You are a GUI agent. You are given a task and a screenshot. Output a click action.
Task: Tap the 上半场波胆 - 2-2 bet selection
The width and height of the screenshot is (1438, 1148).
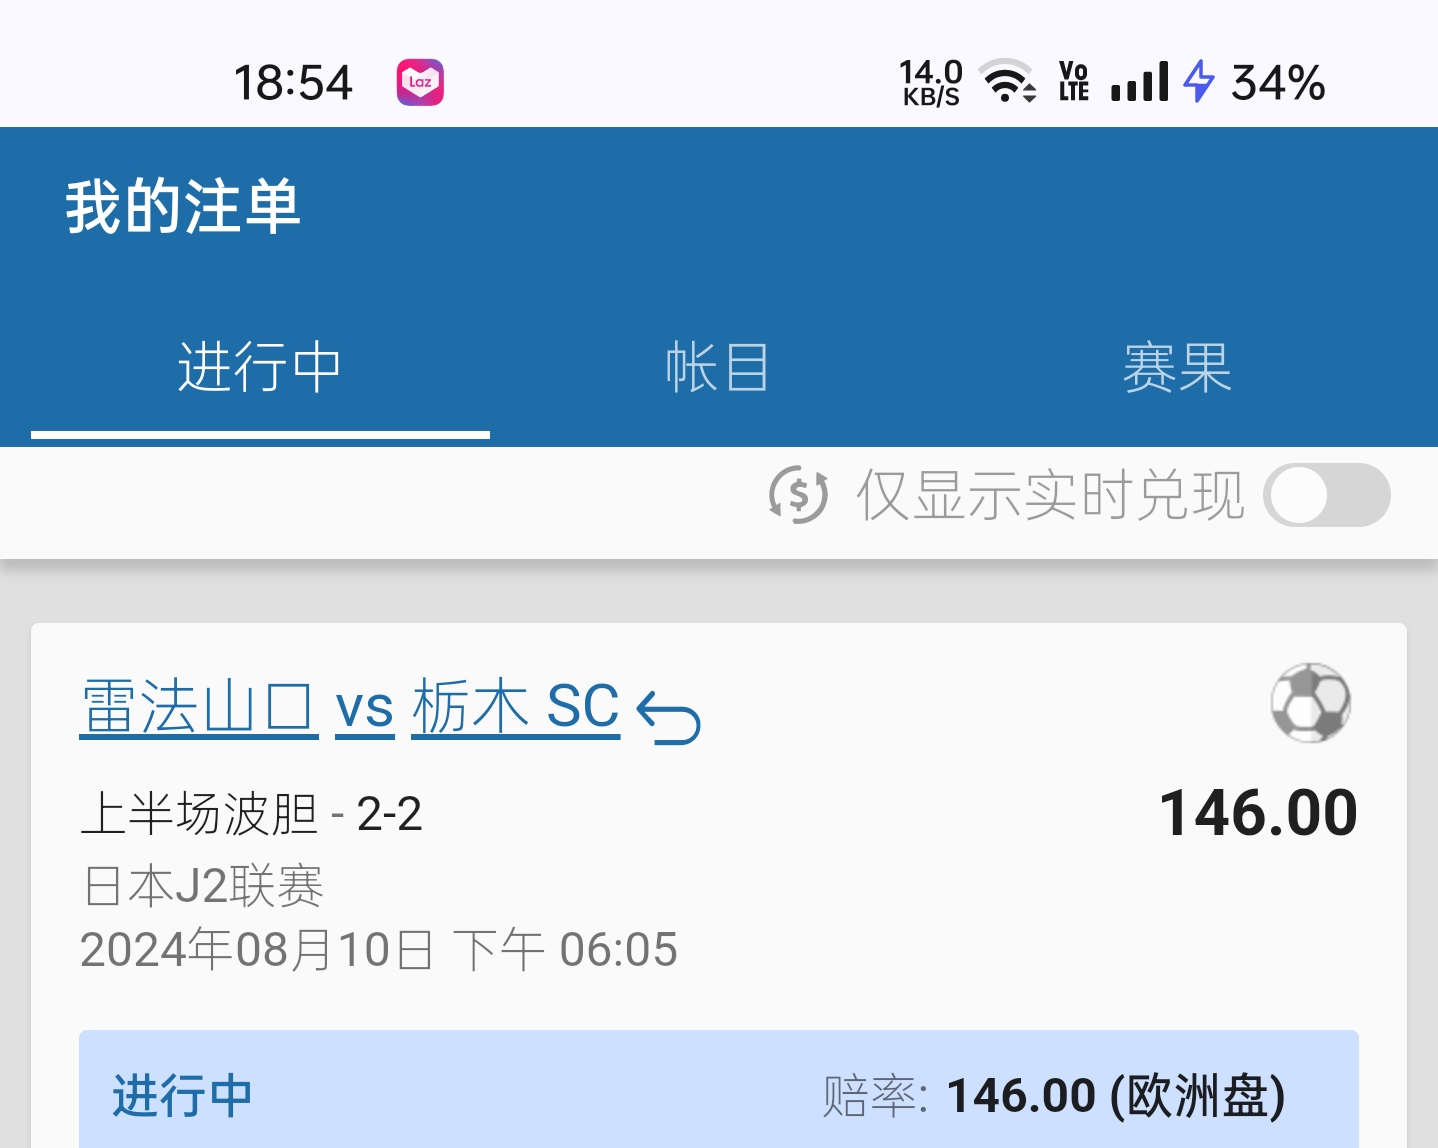point(251,814)
